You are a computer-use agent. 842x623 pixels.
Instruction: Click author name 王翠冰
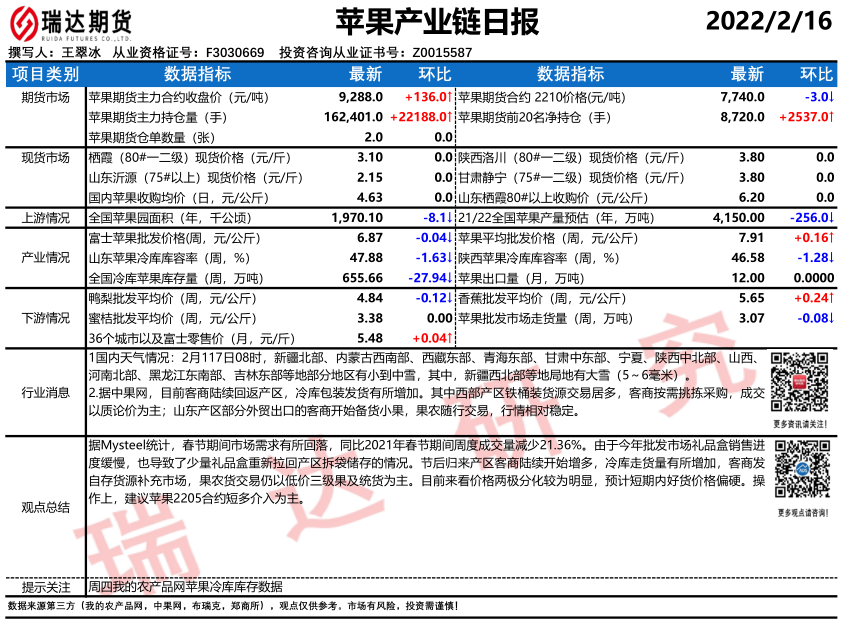click(x=81, y=52)
